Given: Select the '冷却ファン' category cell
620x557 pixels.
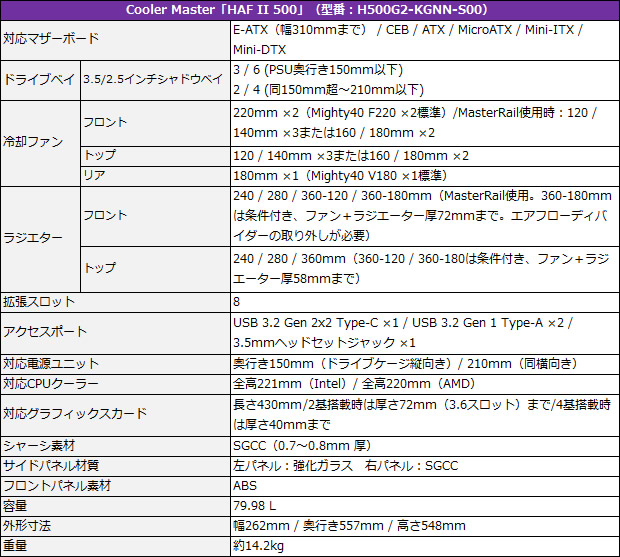Looking at the screenshot, I should (x=40, y=143).
